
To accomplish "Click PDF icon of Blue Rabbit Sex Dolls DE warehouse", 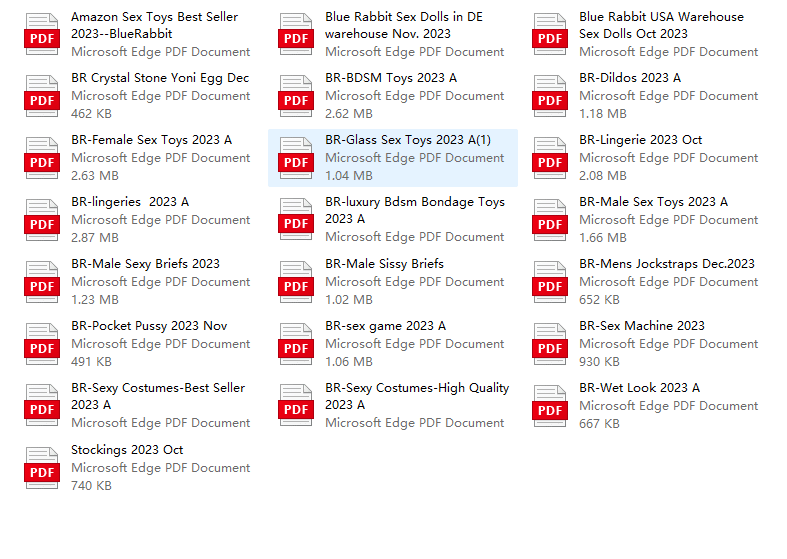I will [296, 35].
